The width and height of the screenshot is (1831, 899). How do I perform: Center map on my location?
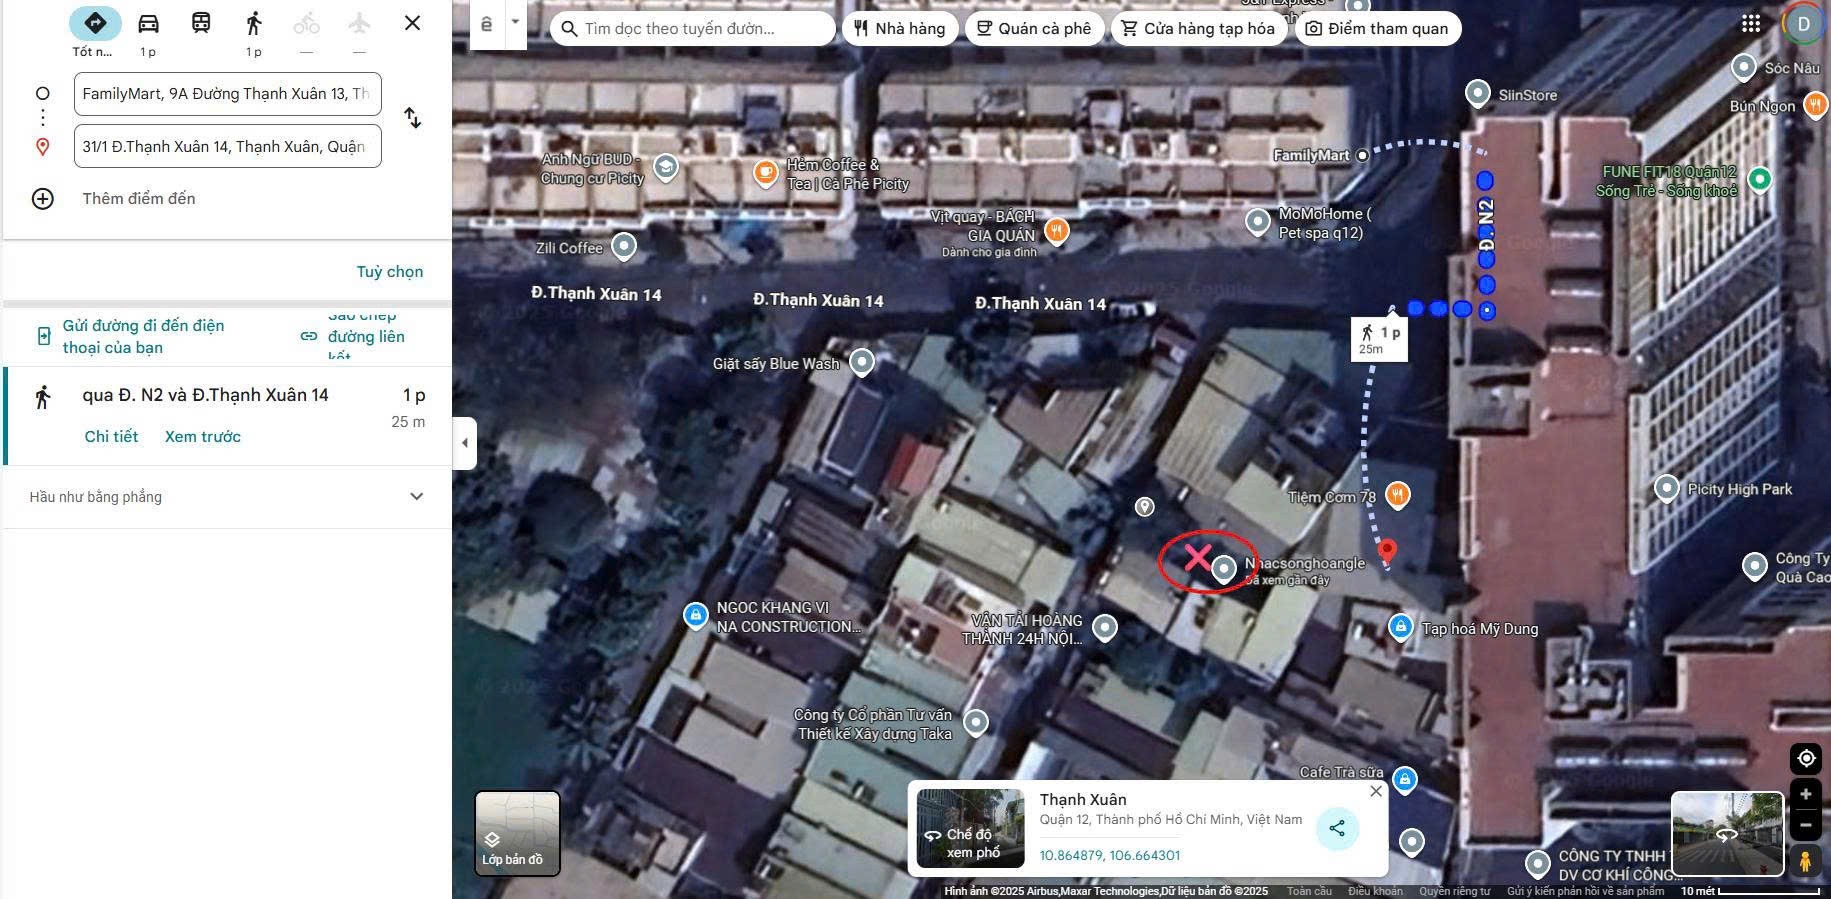pyautogui.click(x=1805, y=758)
